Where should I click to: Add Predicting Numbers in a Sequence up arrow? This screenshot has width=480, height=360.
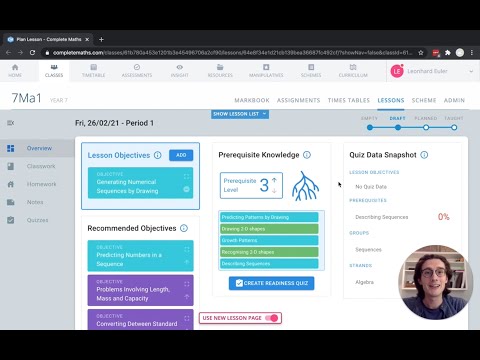pos(187,262)
